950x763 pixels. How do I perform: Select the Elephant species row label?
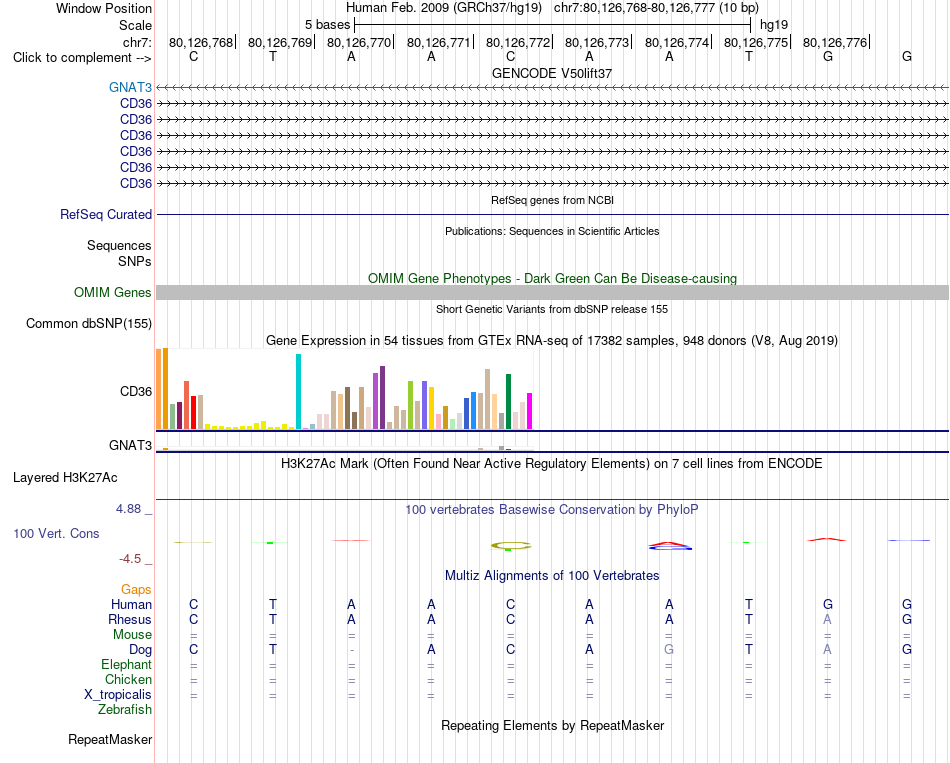[x=126, y=665]
